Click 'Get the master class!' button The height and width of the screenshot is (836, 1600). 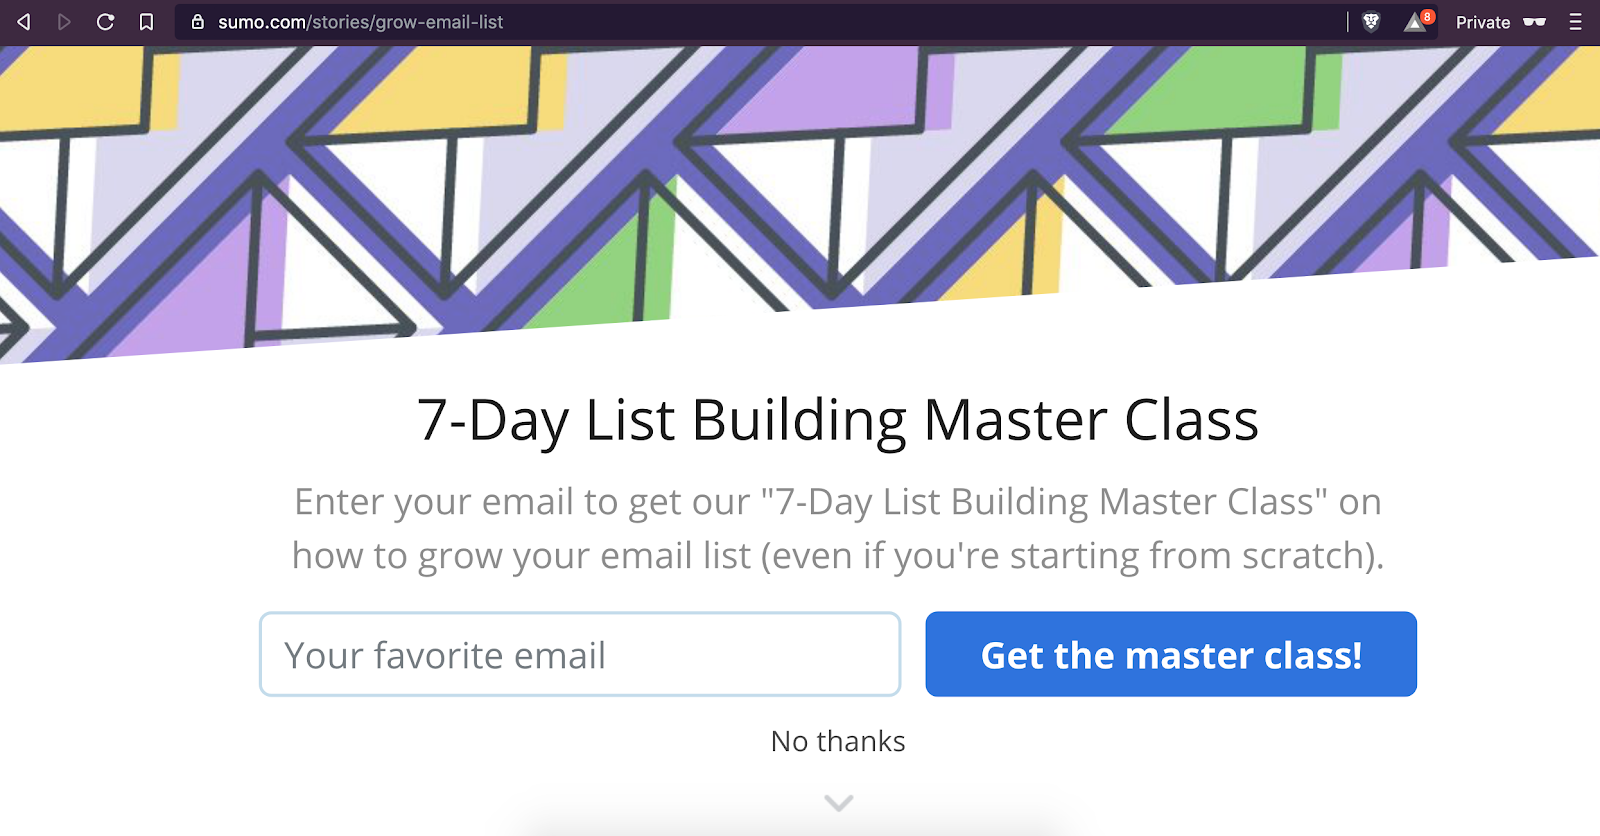(x=1171, y=654)
